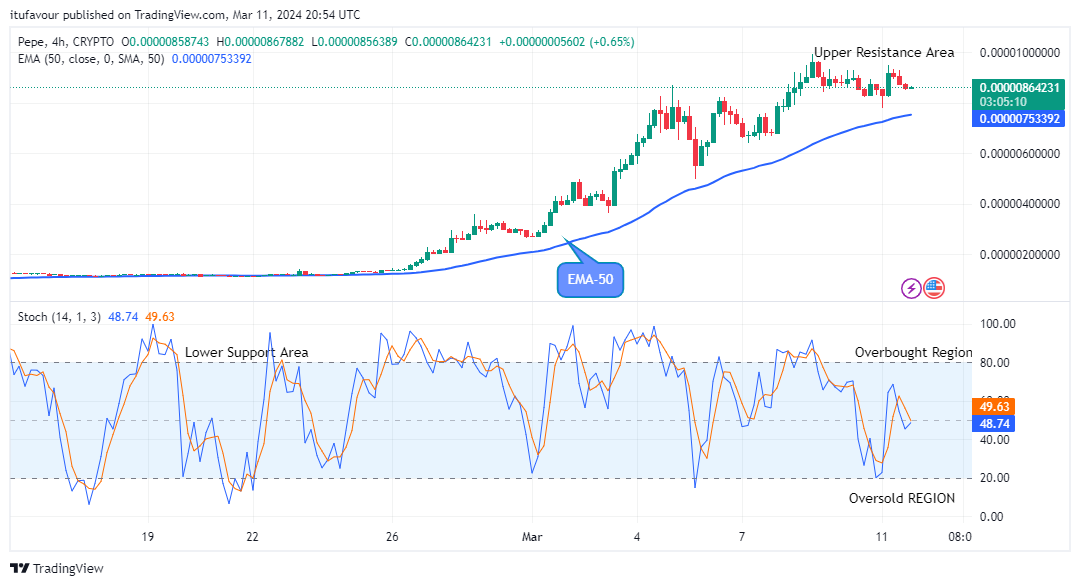Click the Overbought Region label
1080x586 pixels.
click(x=913, y=353)
